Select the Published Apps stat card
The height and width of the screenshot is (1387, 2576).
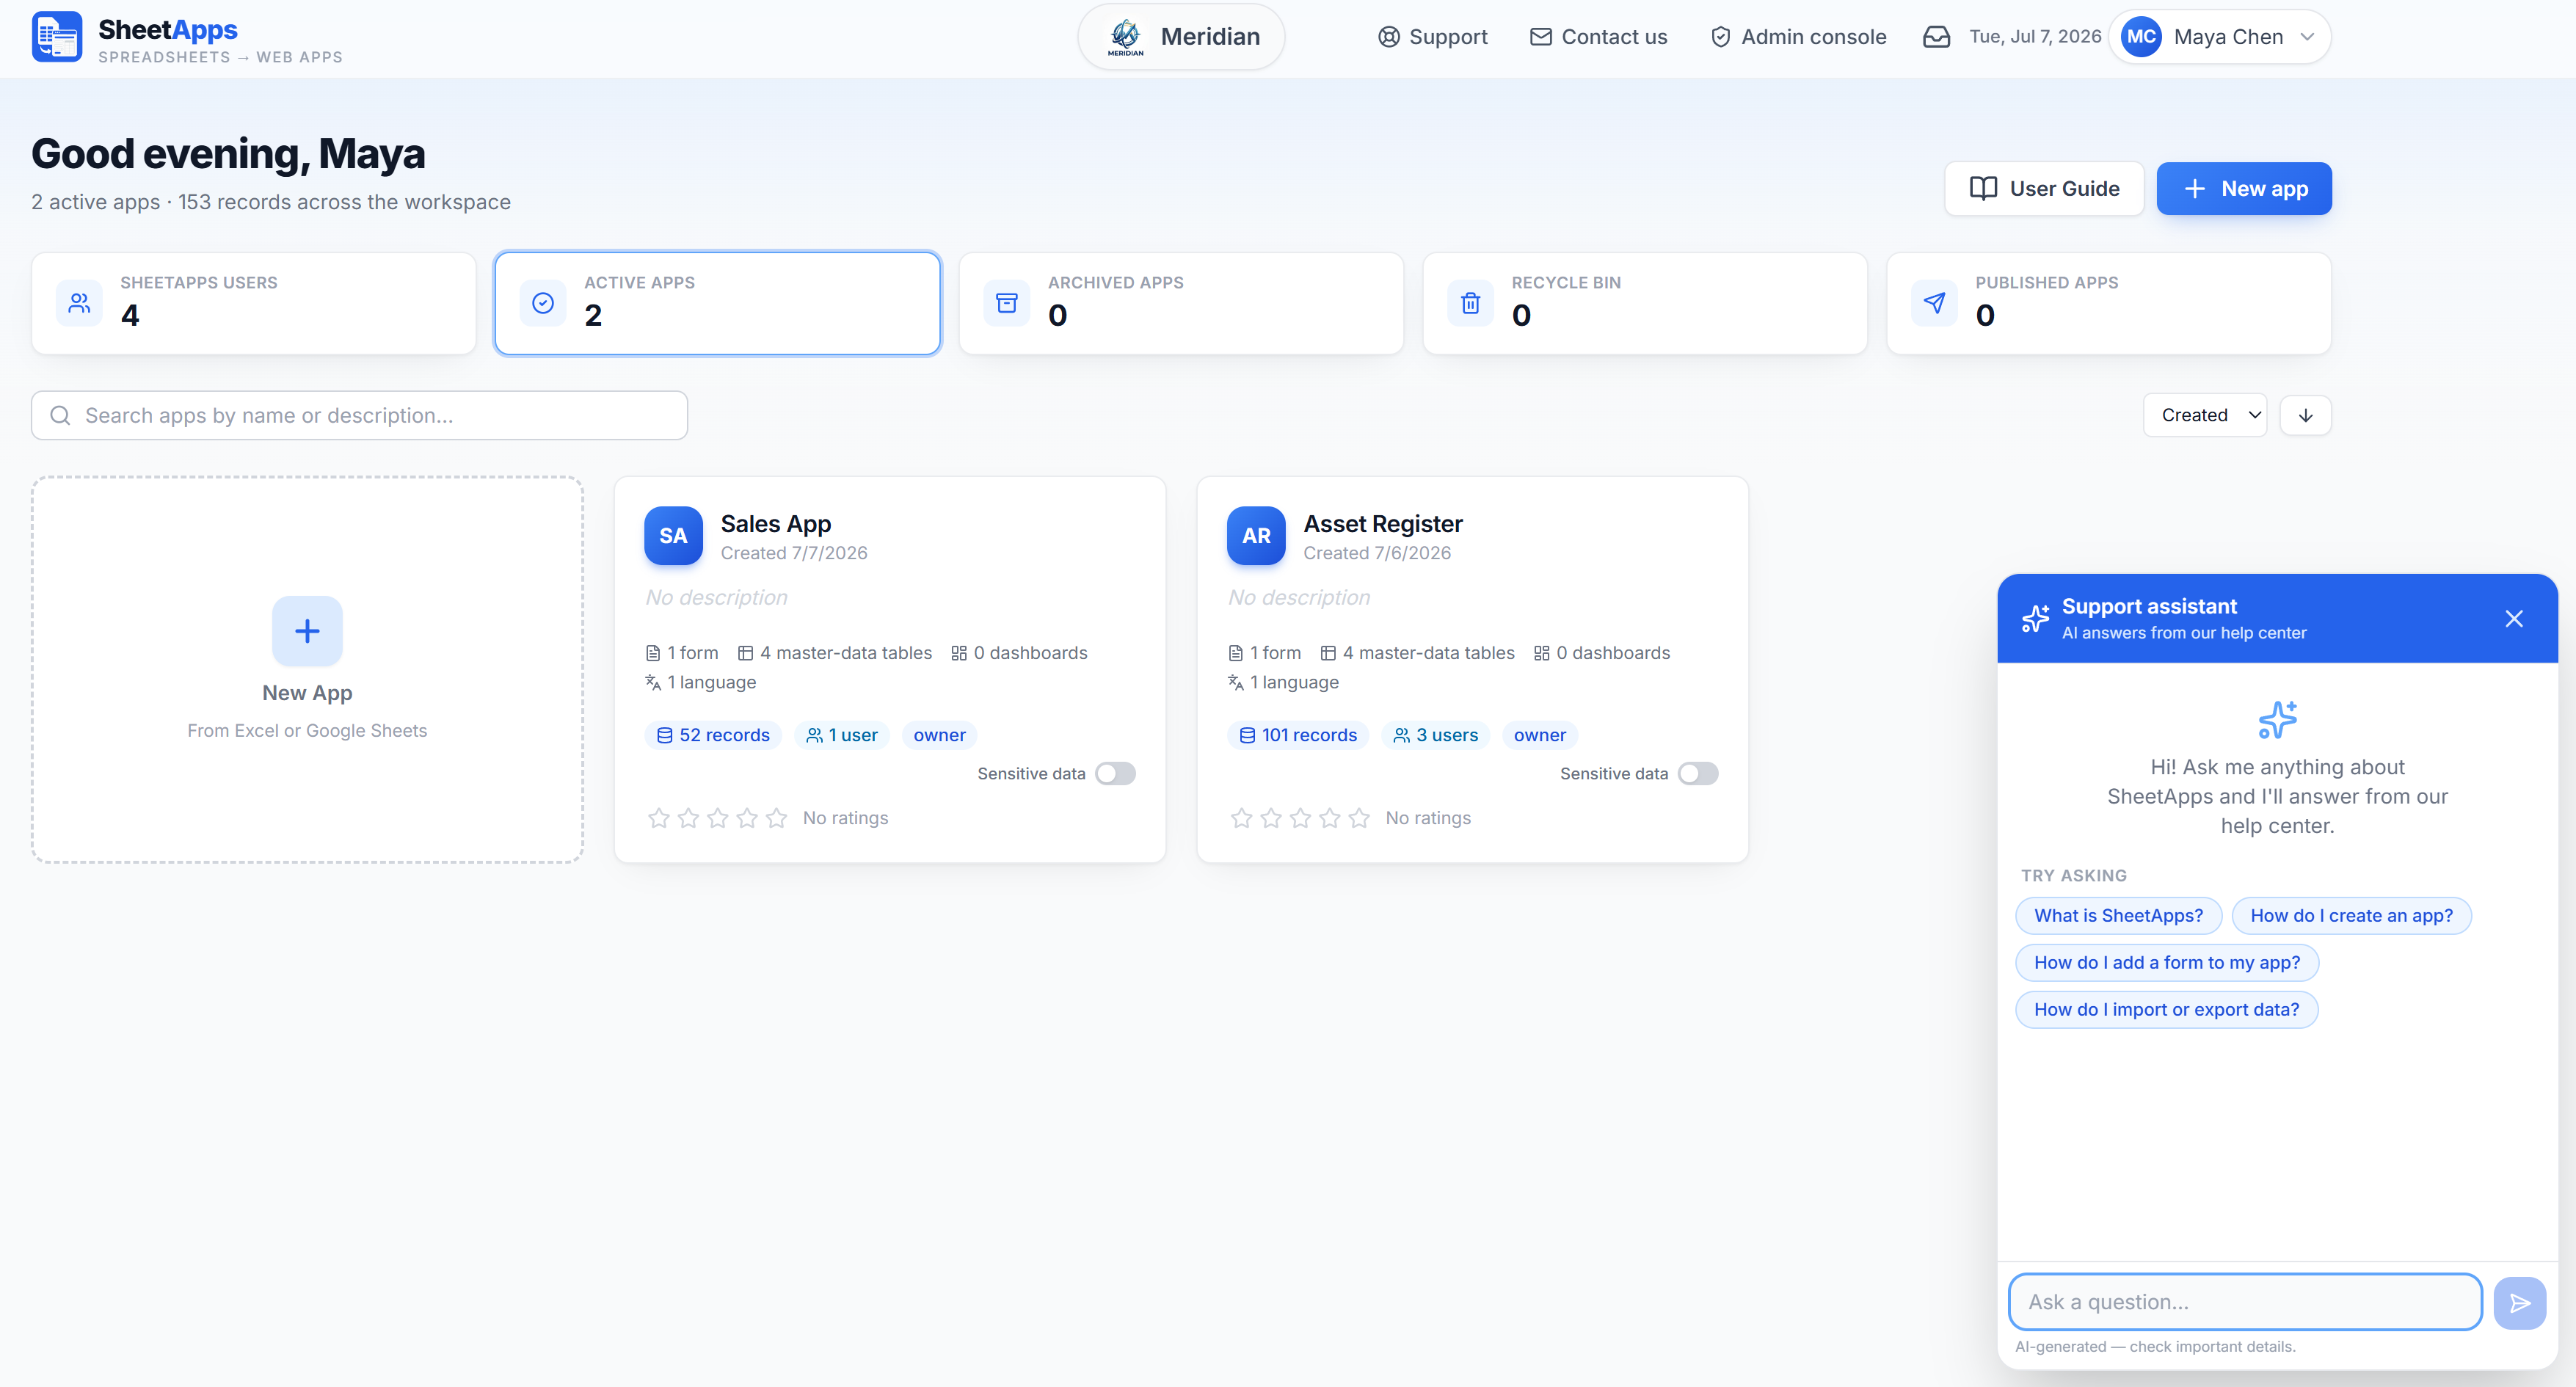click(2108, 303)
